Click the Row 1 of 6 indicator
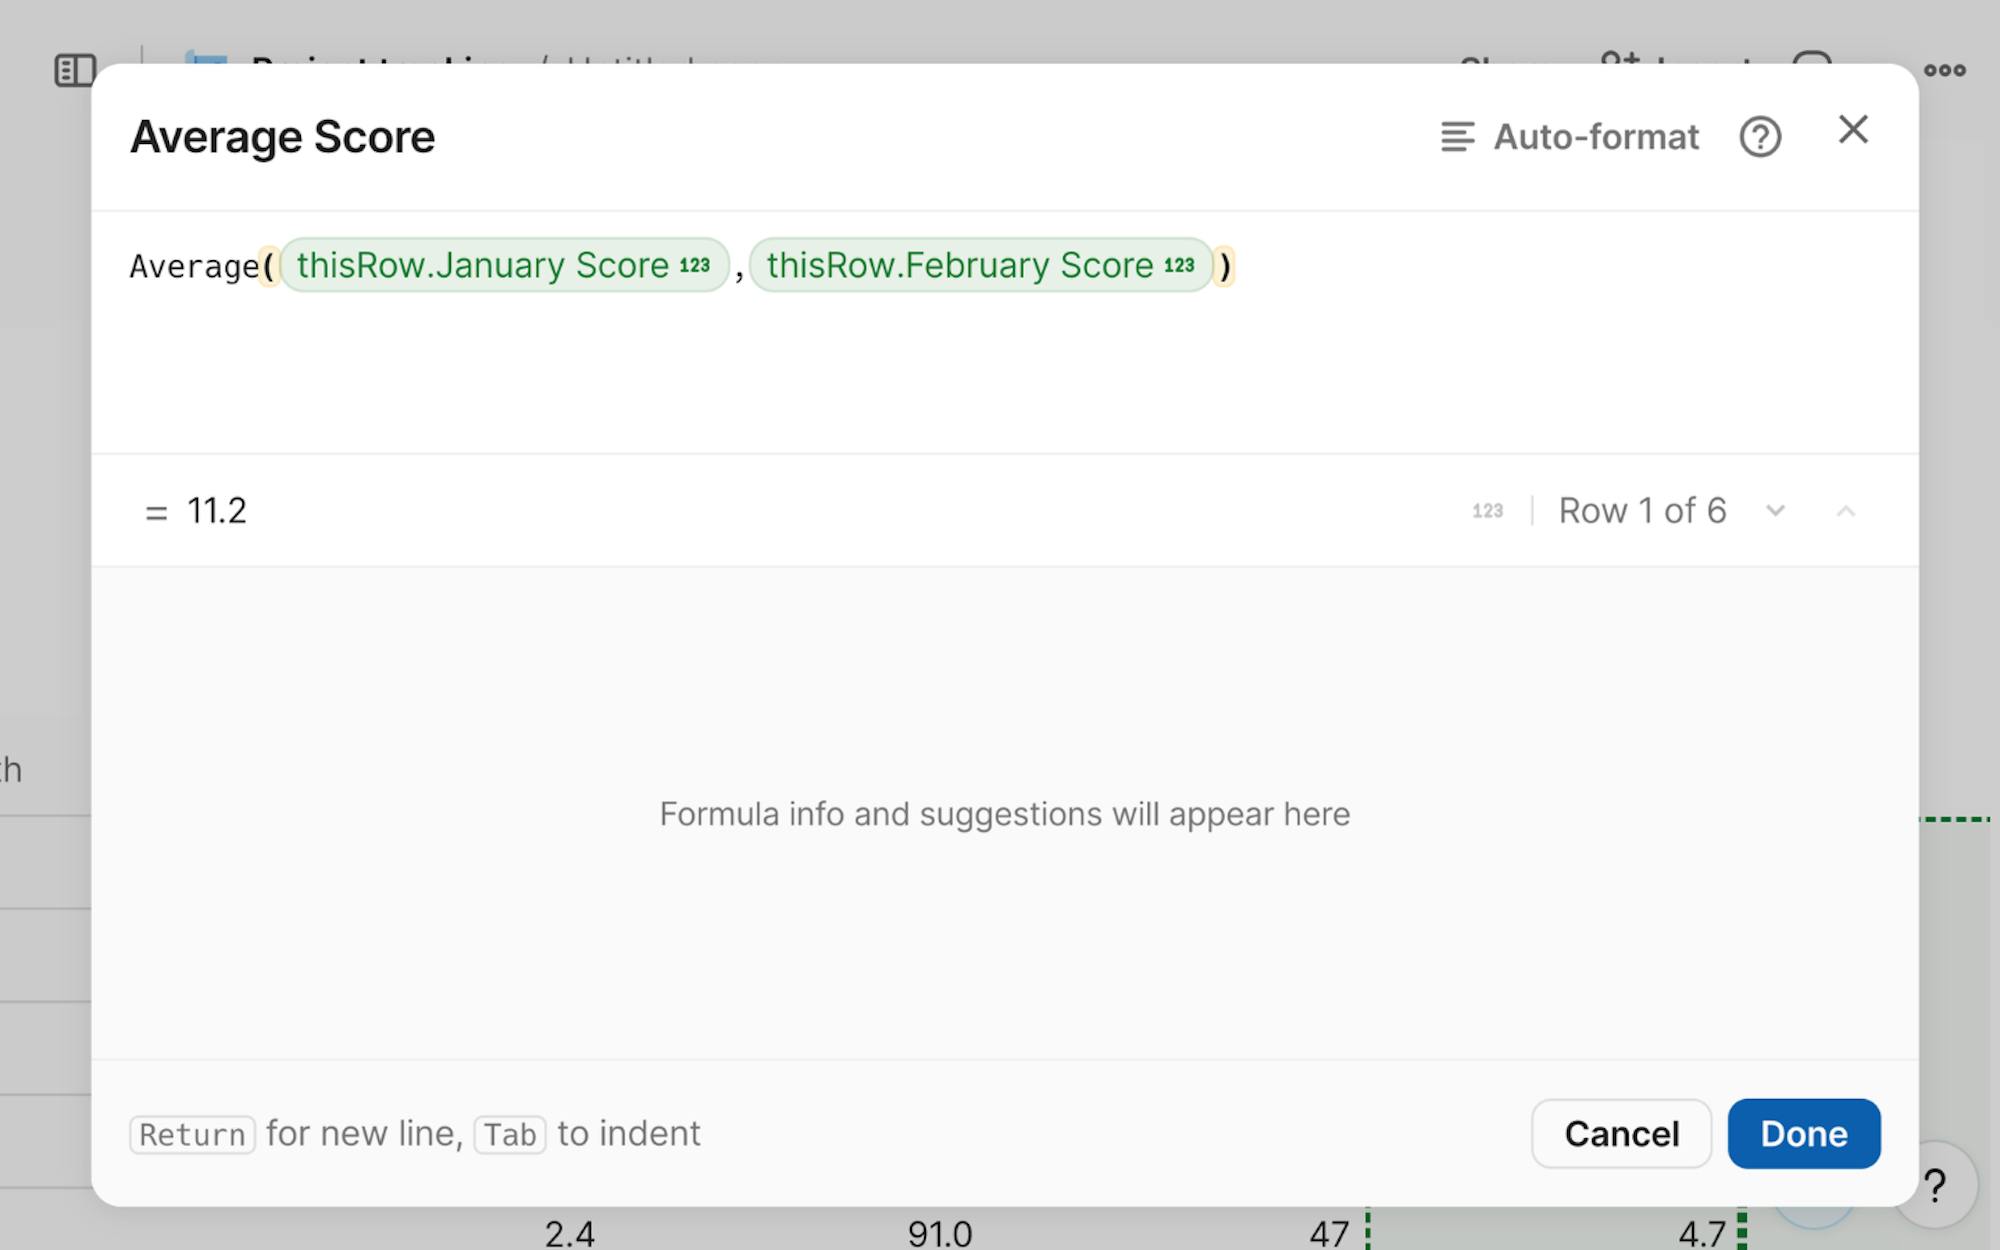Viewport: 2000px width, 1250px height. tap(1642, 511)
